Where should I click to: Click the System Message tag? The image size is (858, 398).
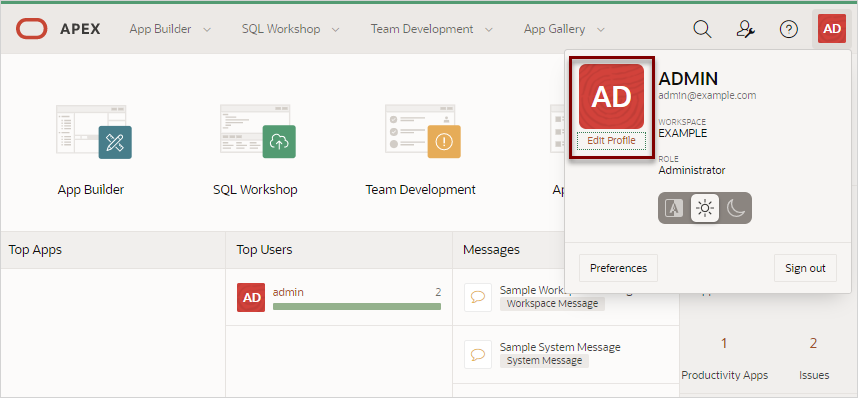(544, 361)
